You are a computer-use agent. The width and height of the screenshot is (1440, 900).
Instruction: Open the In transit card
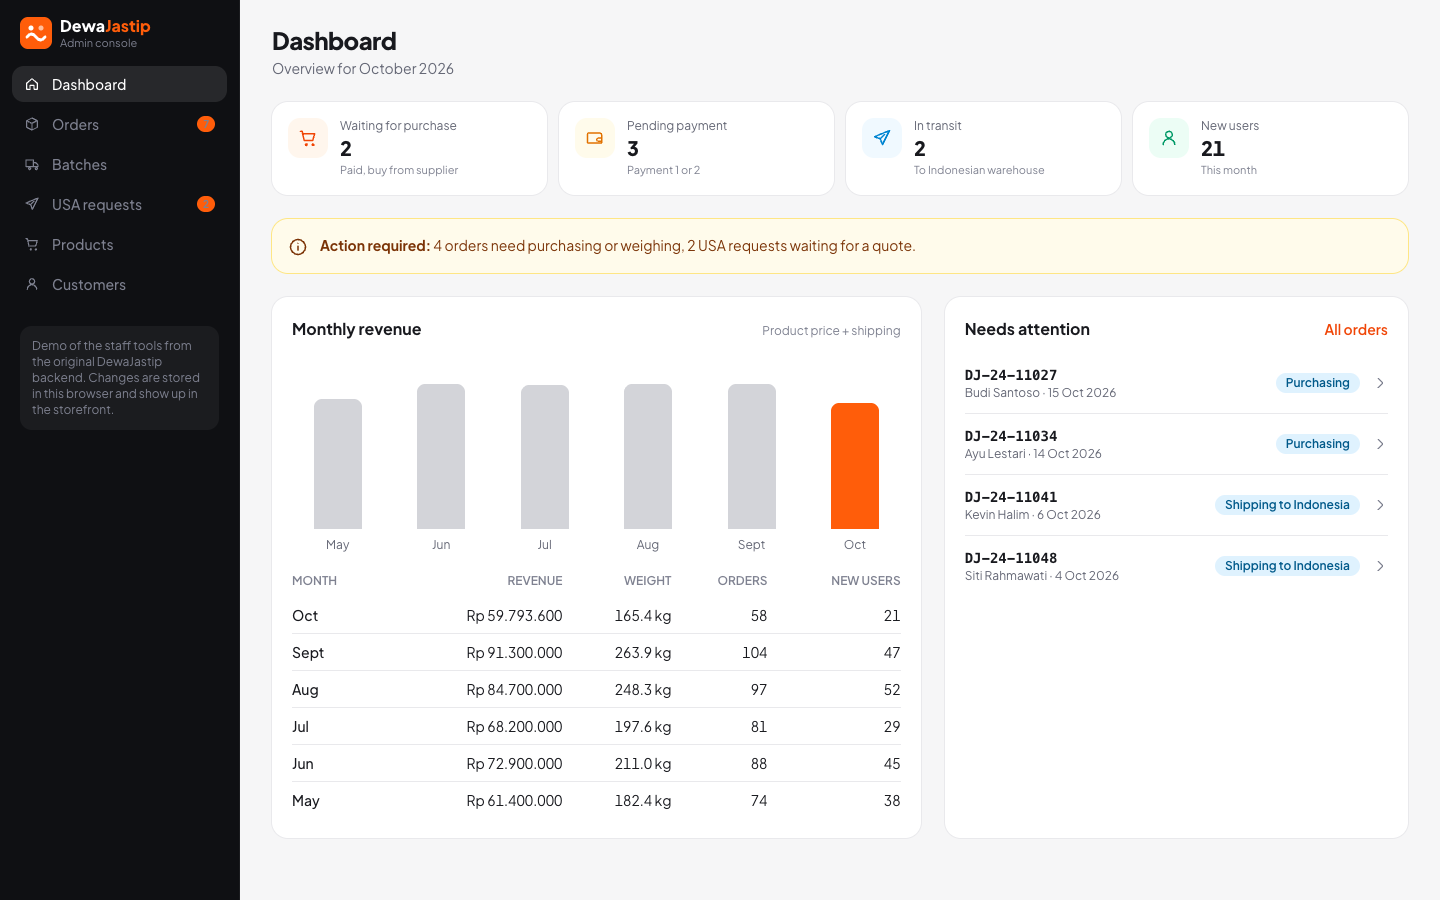coord(983,148)
